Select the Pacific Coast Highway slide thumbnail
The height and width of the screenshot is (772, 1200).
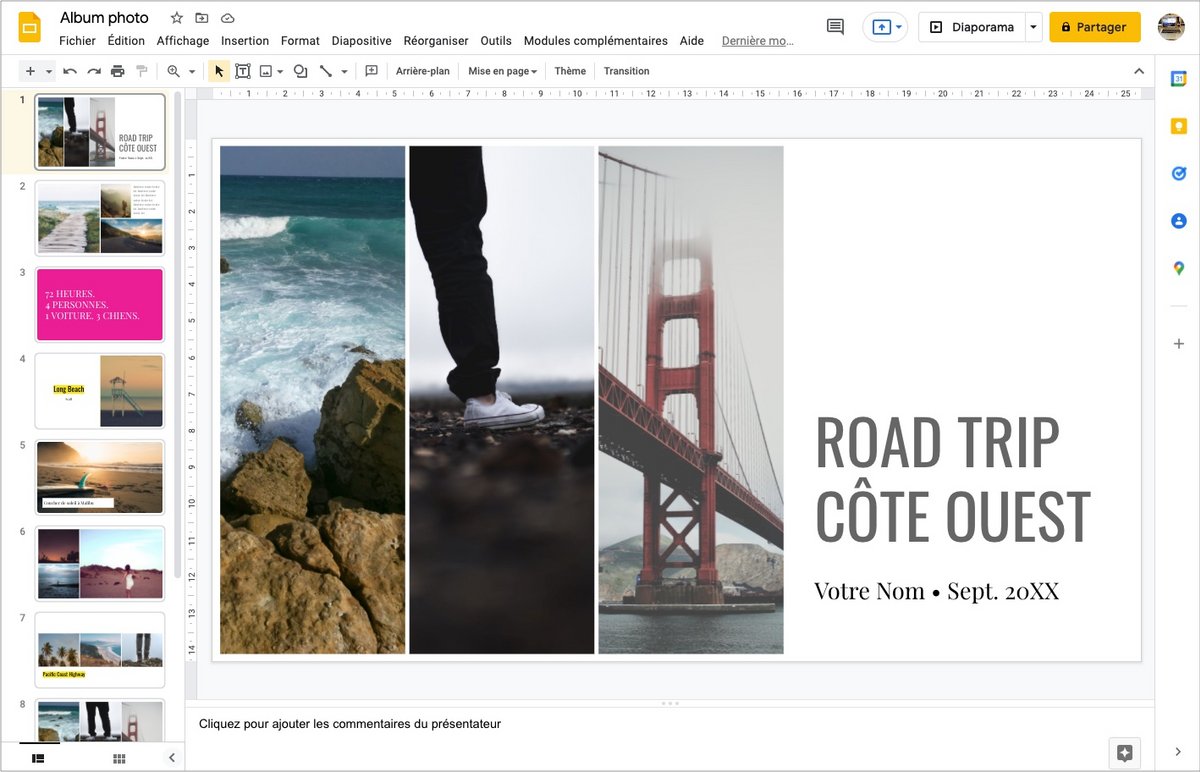100,650
